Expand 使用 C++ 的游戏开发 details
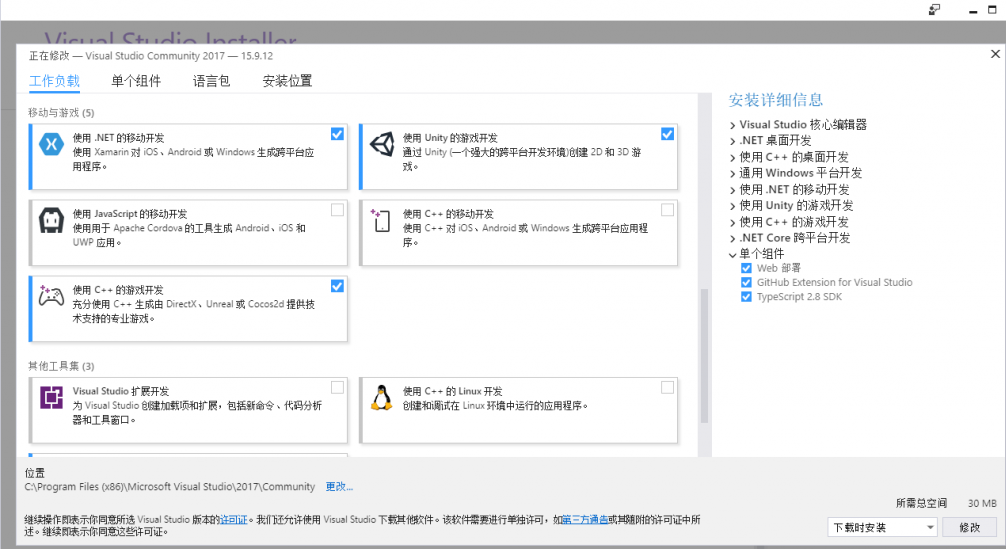 (733, 223)
